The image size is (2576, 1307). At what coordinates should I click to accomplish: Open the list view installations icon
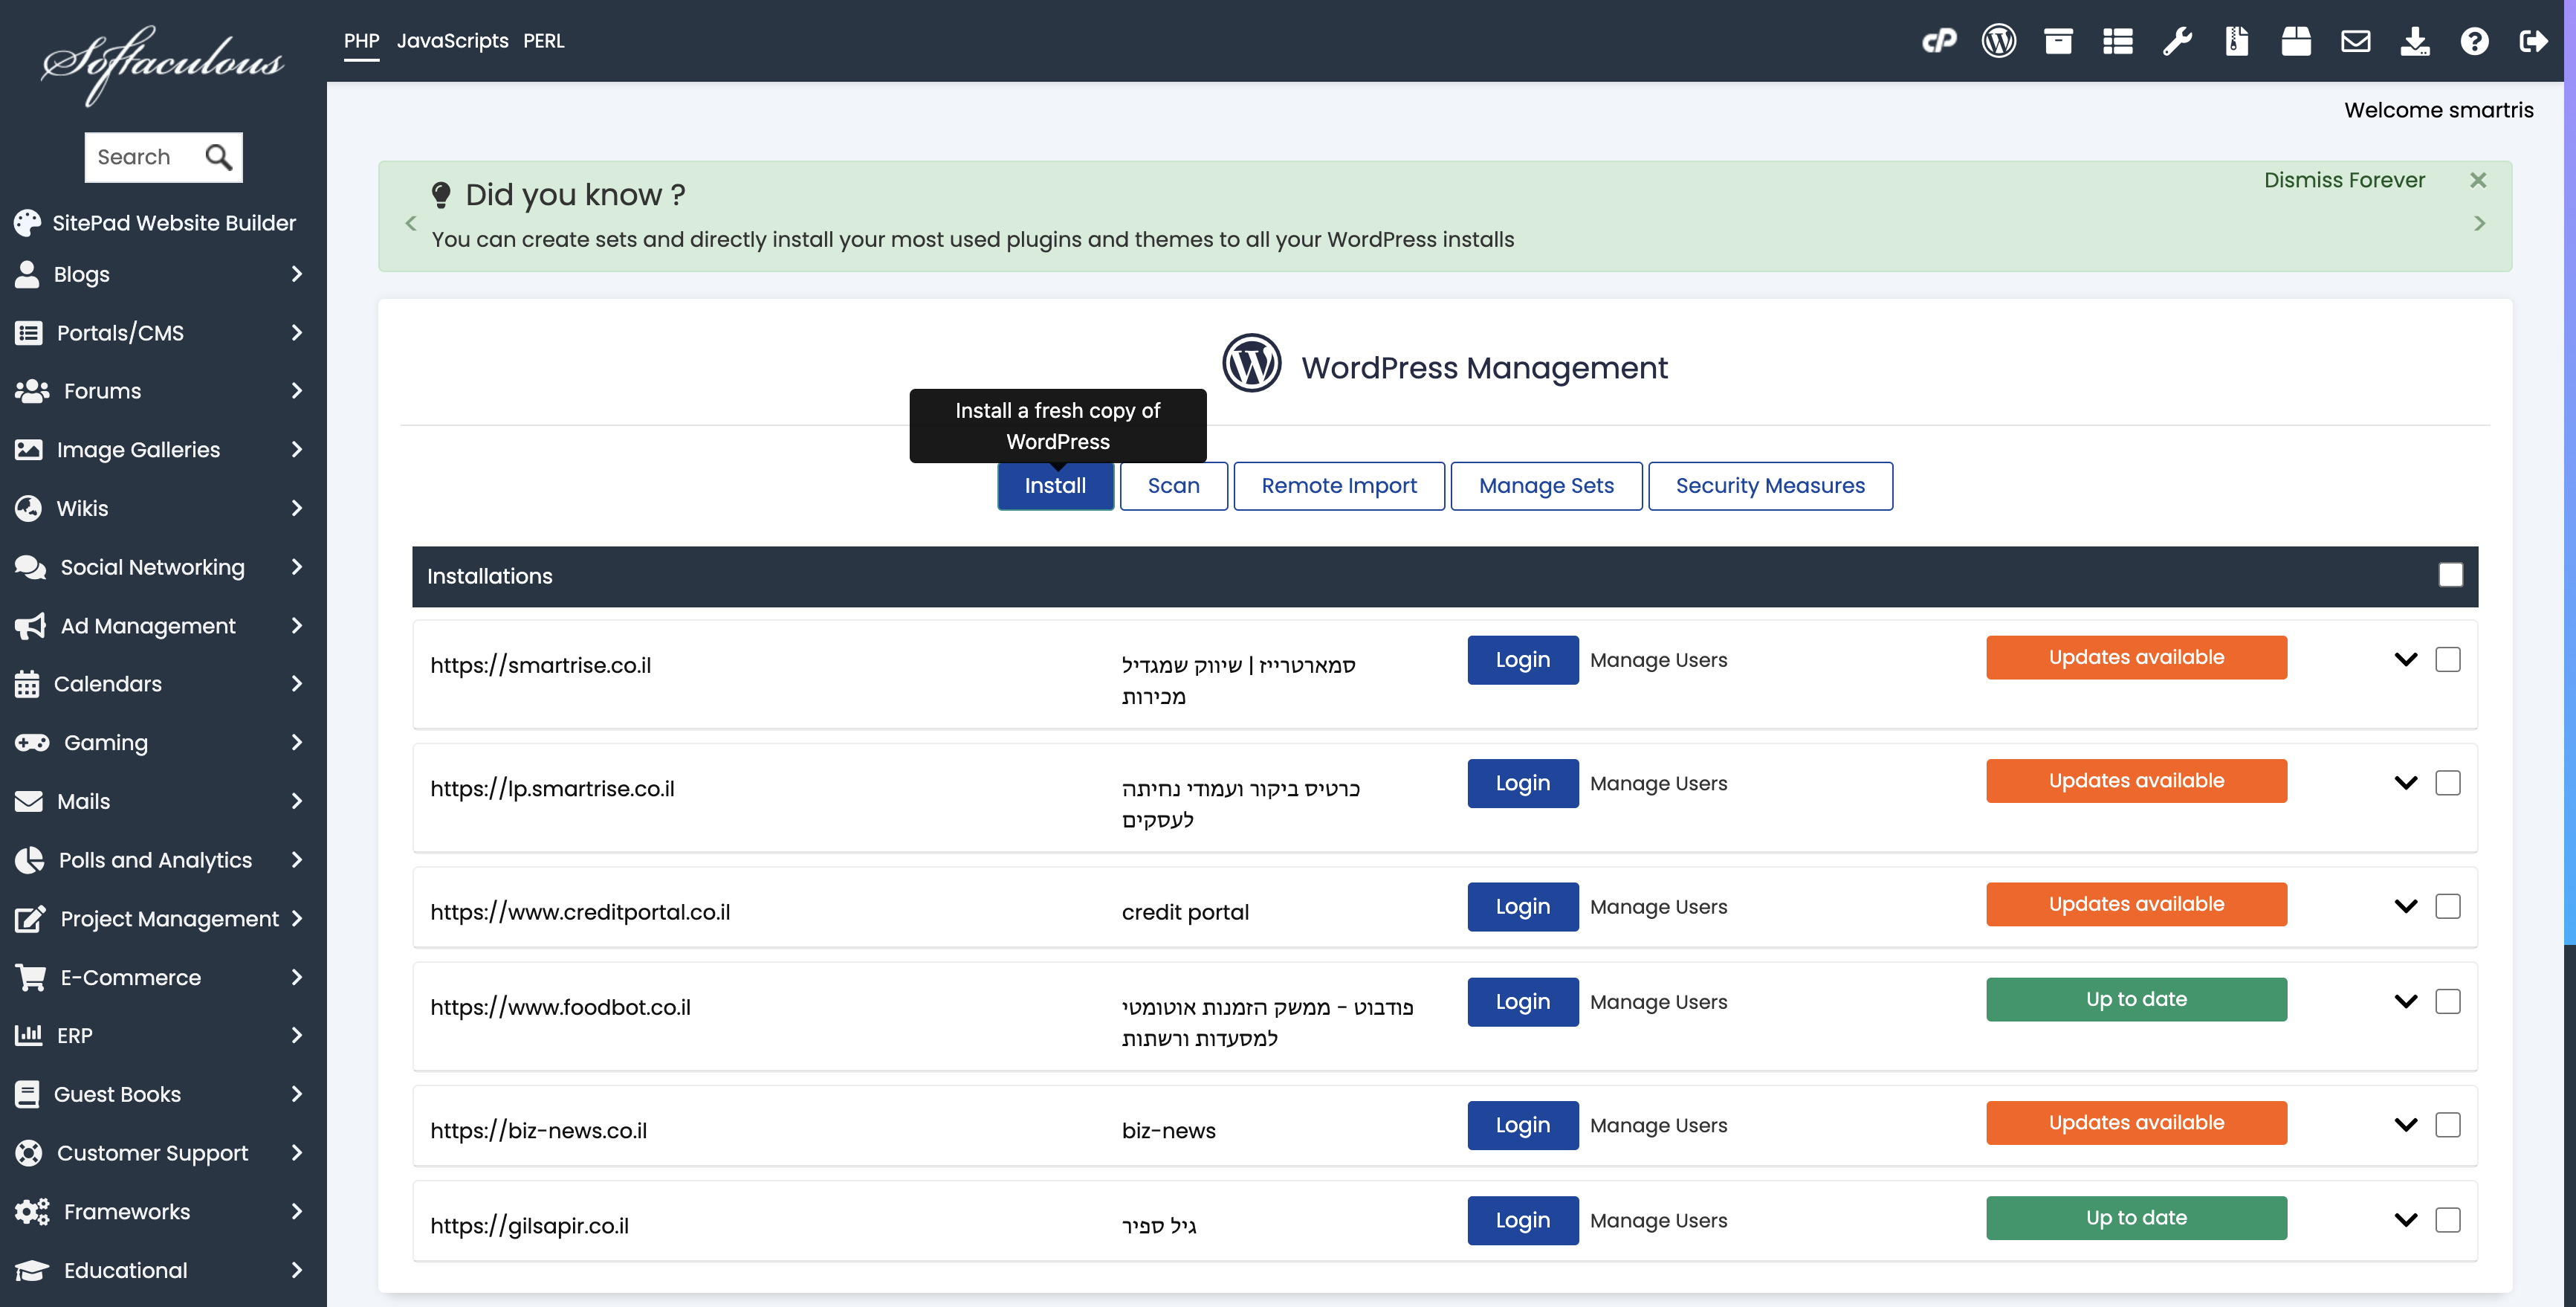pos(2117,41)
